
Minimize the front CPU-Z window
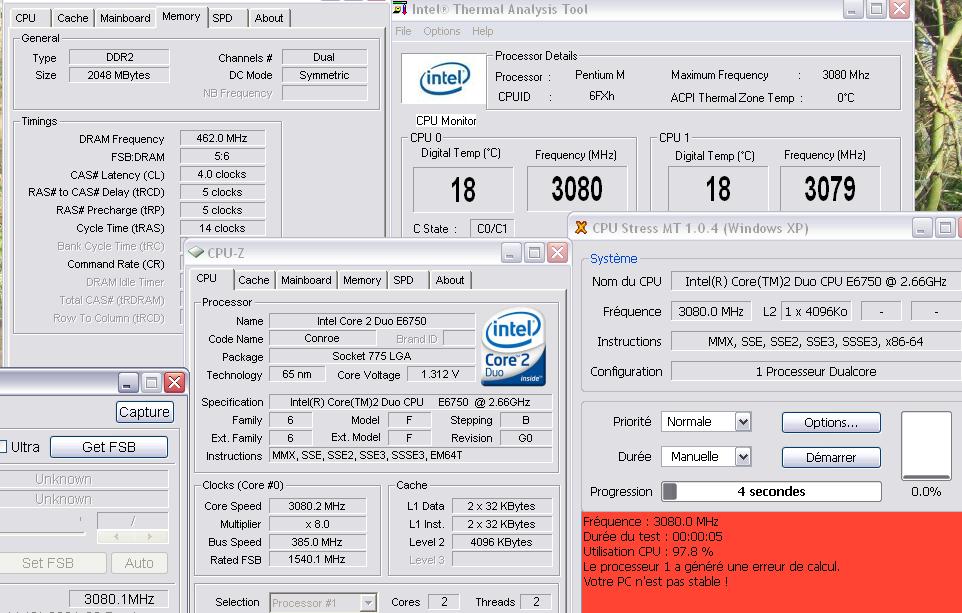511,253
